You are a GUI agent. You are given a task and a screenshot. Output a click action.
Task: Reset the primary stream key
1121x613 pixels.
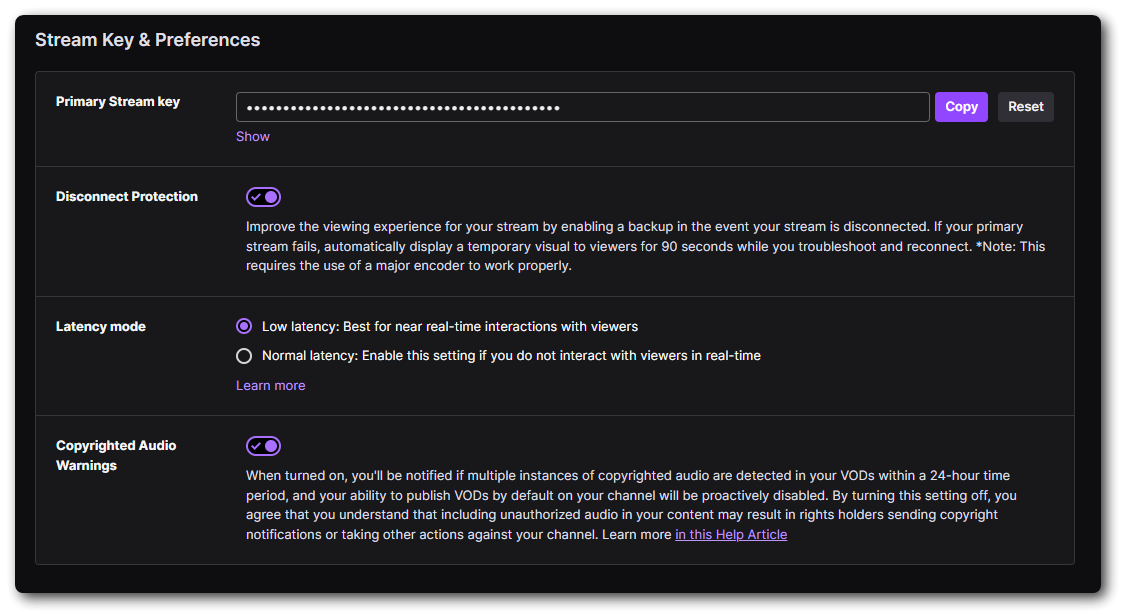pyautogui.click(x=1025, y=106)
